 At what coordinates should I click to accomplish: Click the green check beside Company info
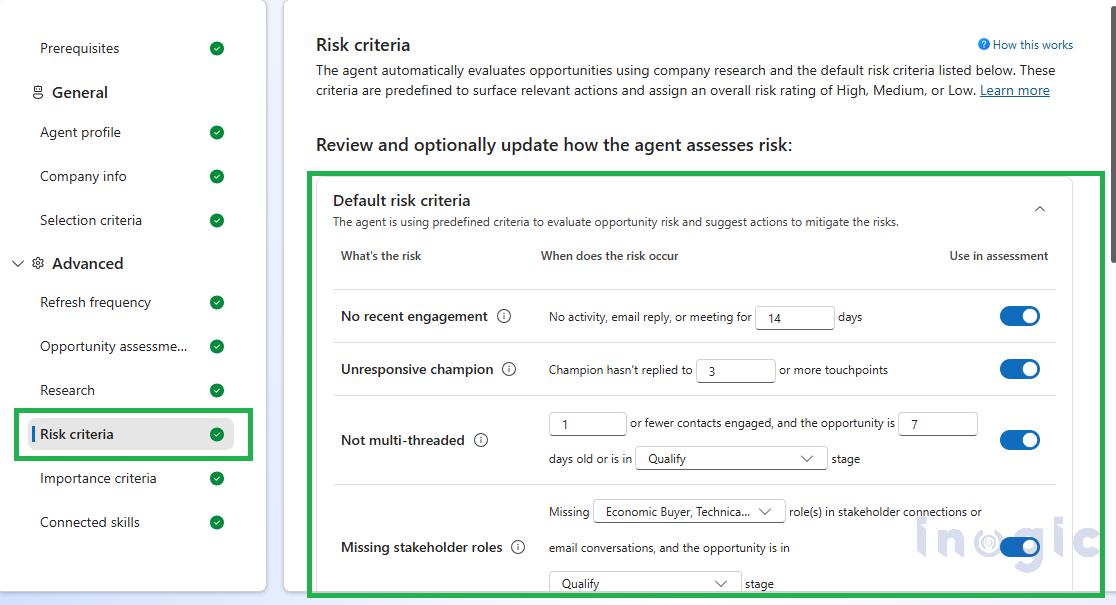click(217, 177)
